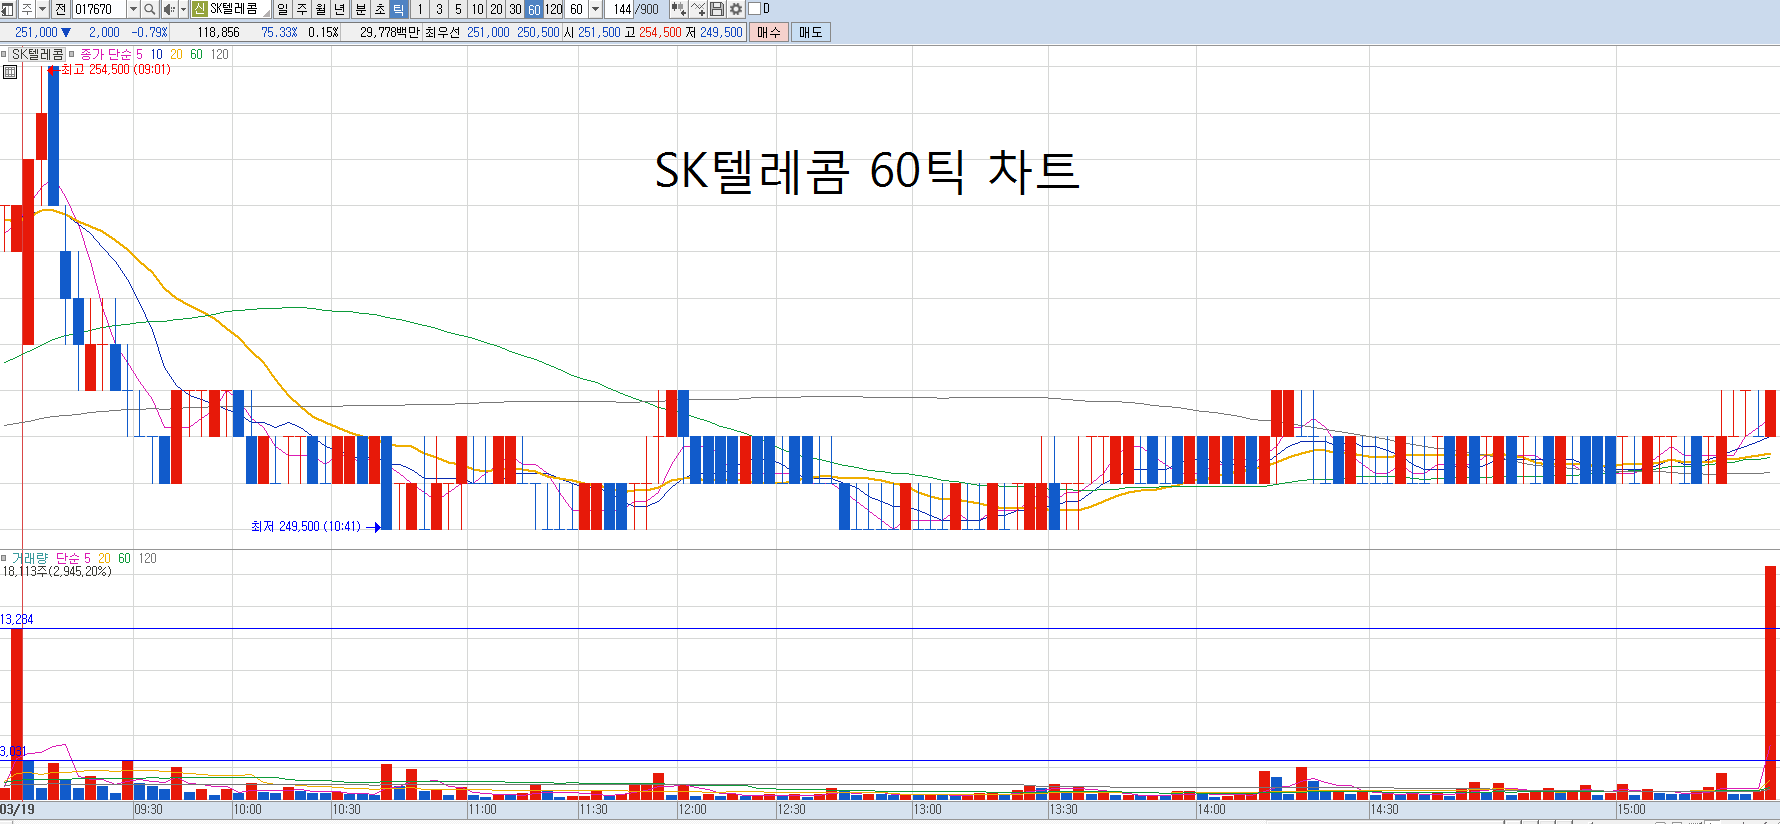Open the ticker code history dropdown

[x=133, y=9]
